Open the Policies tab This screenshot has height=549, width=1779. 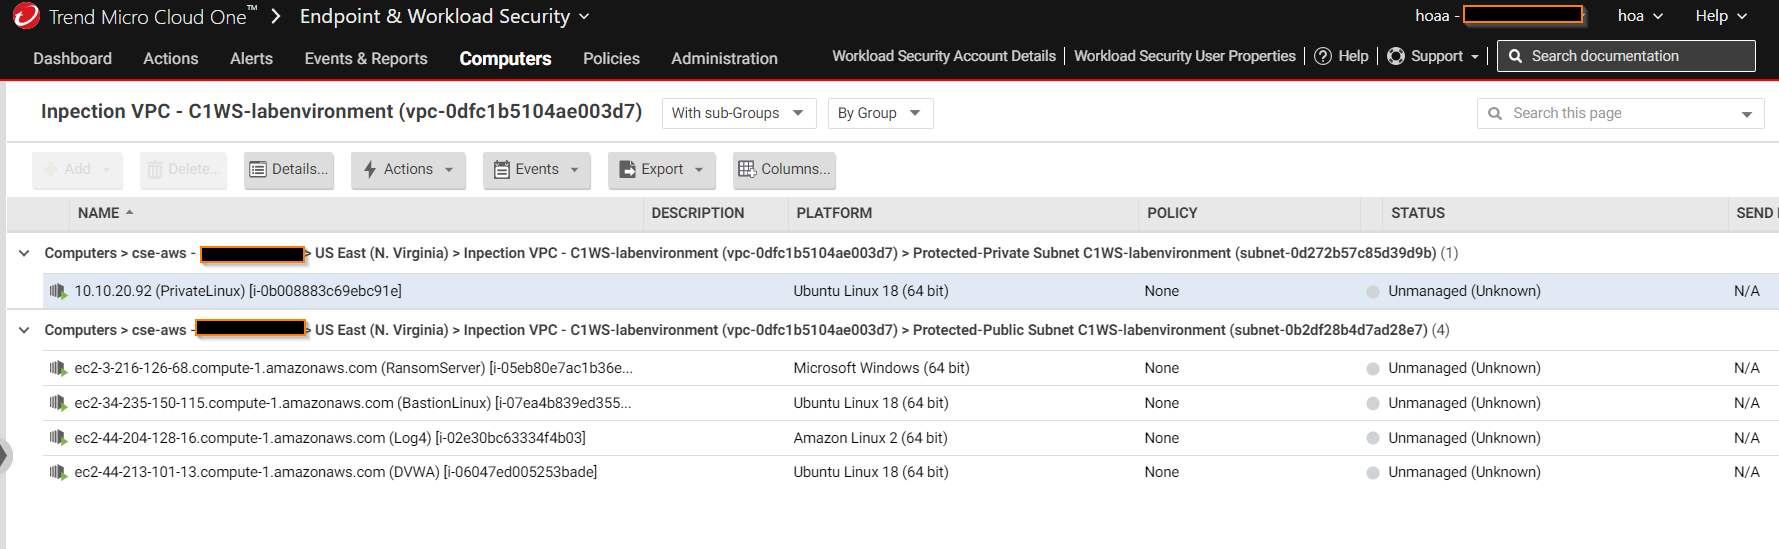[x=611, y=58]
